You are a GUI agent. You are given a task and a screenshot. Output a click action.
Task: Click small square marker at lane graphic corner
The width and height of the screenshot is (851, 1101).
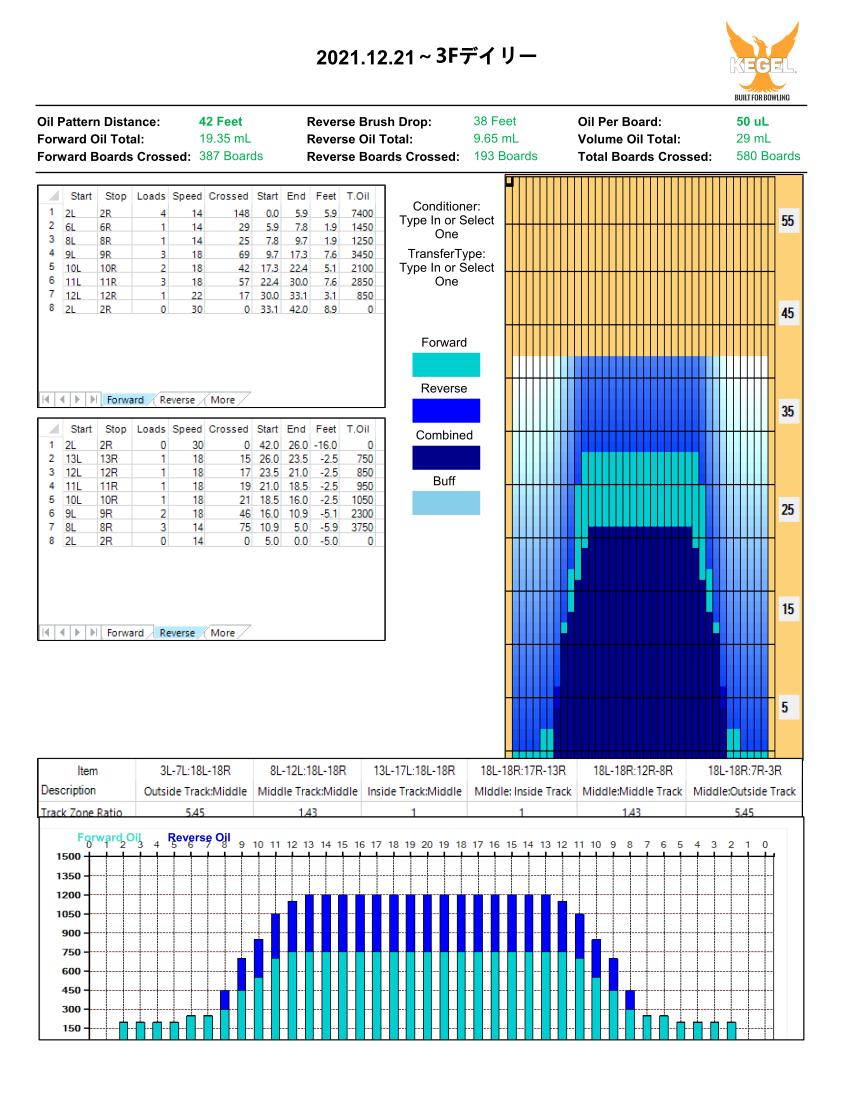[x=510, y=182]
